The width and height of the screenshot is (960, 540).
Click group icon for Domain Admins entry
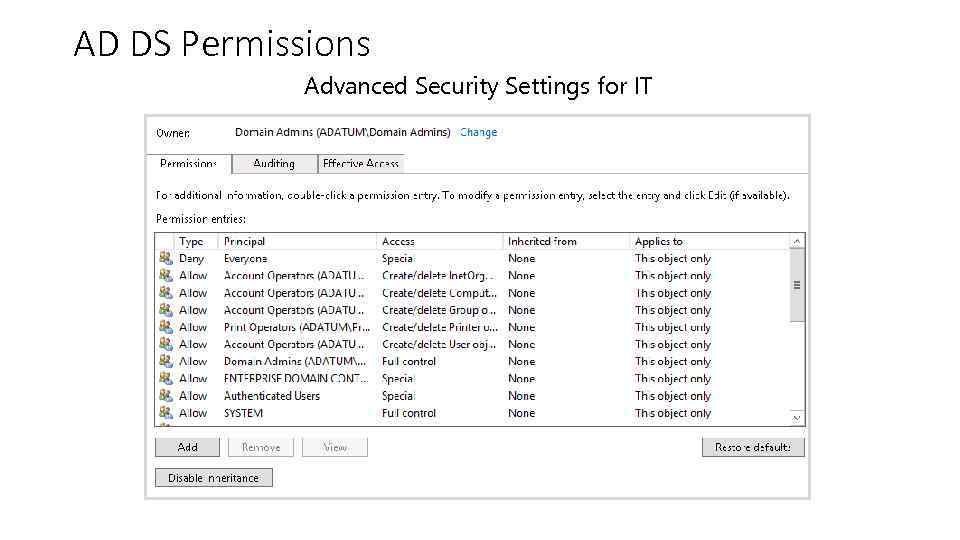pyautogui.click(x=166, y=361)
